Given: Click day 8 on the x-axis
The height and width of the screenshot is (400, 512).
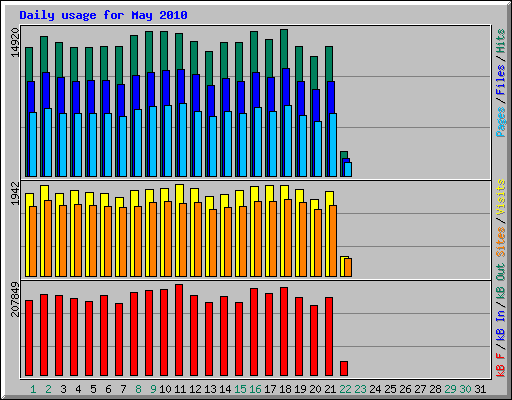Looking at the screenshot, I should 138,389.
